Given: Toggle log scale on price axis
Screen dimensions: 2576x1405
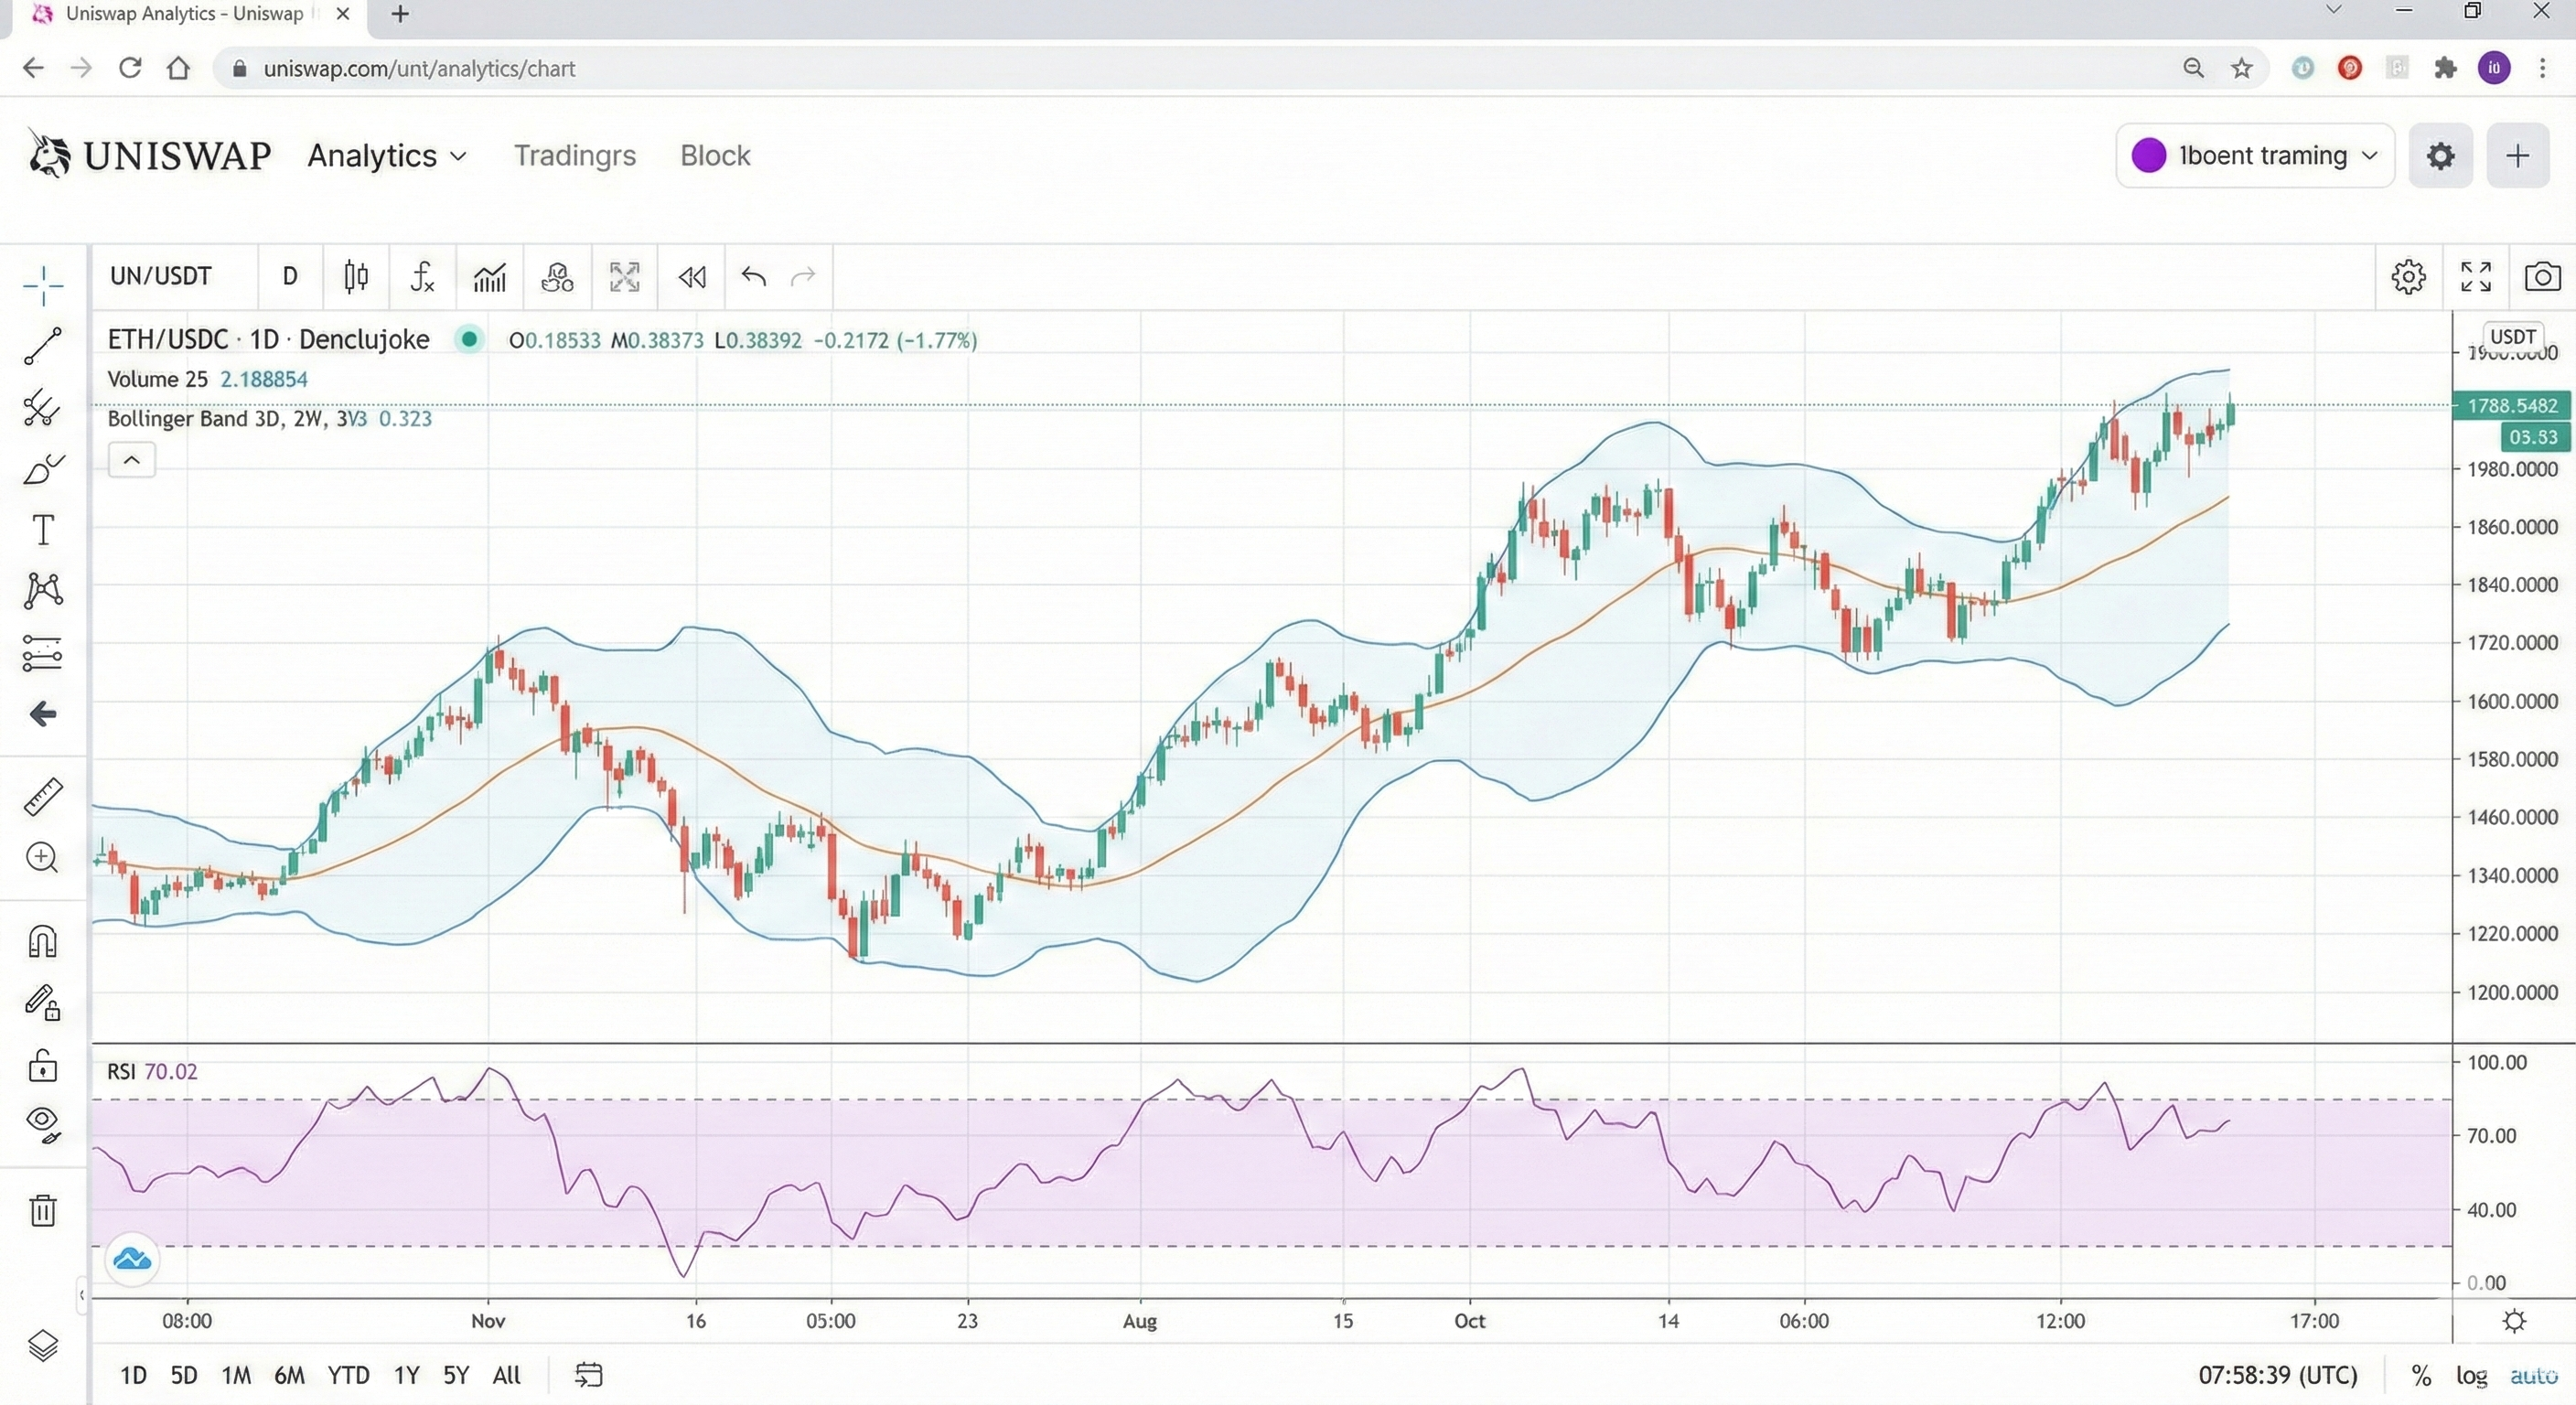Looking at the screenshot, I should click(2471, 1375).
